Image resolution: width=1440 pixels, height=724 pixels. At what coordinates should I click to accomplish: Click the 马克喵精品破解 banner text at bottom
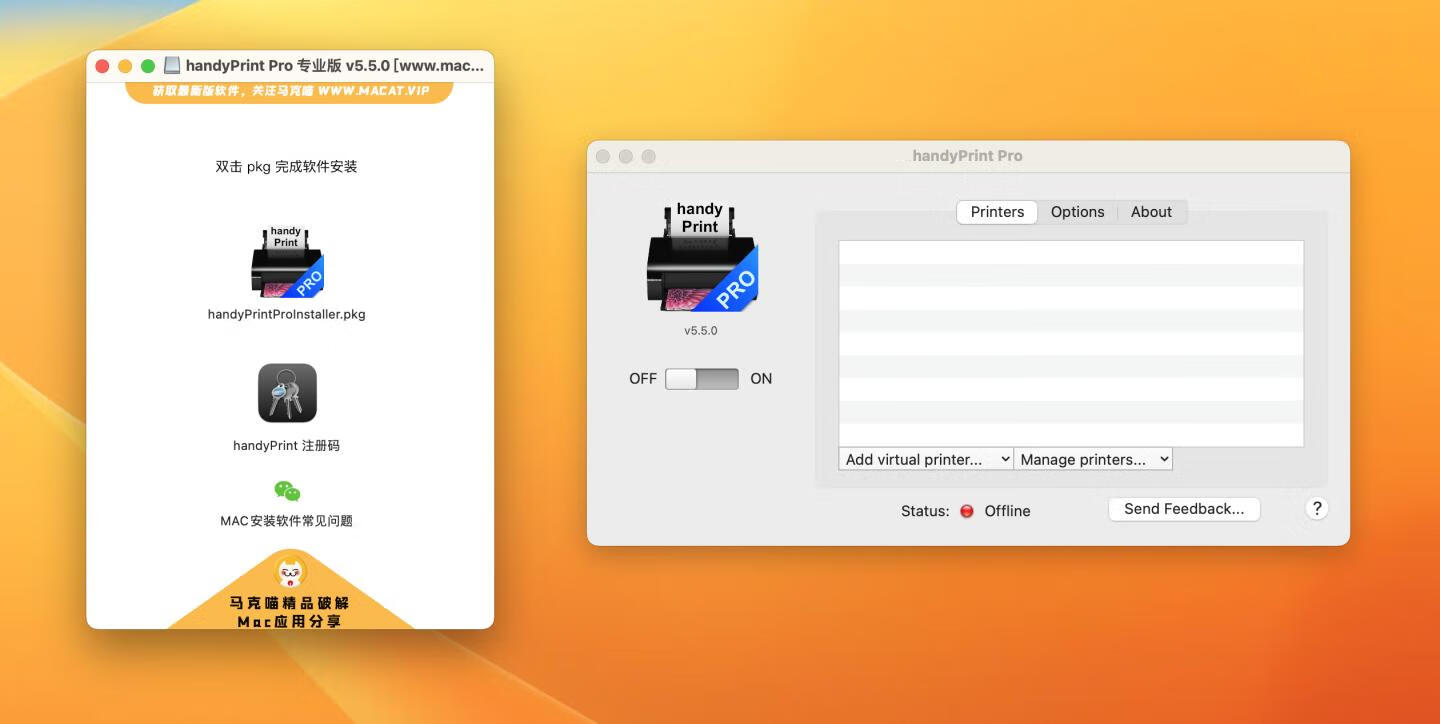[x=290, y=603]
